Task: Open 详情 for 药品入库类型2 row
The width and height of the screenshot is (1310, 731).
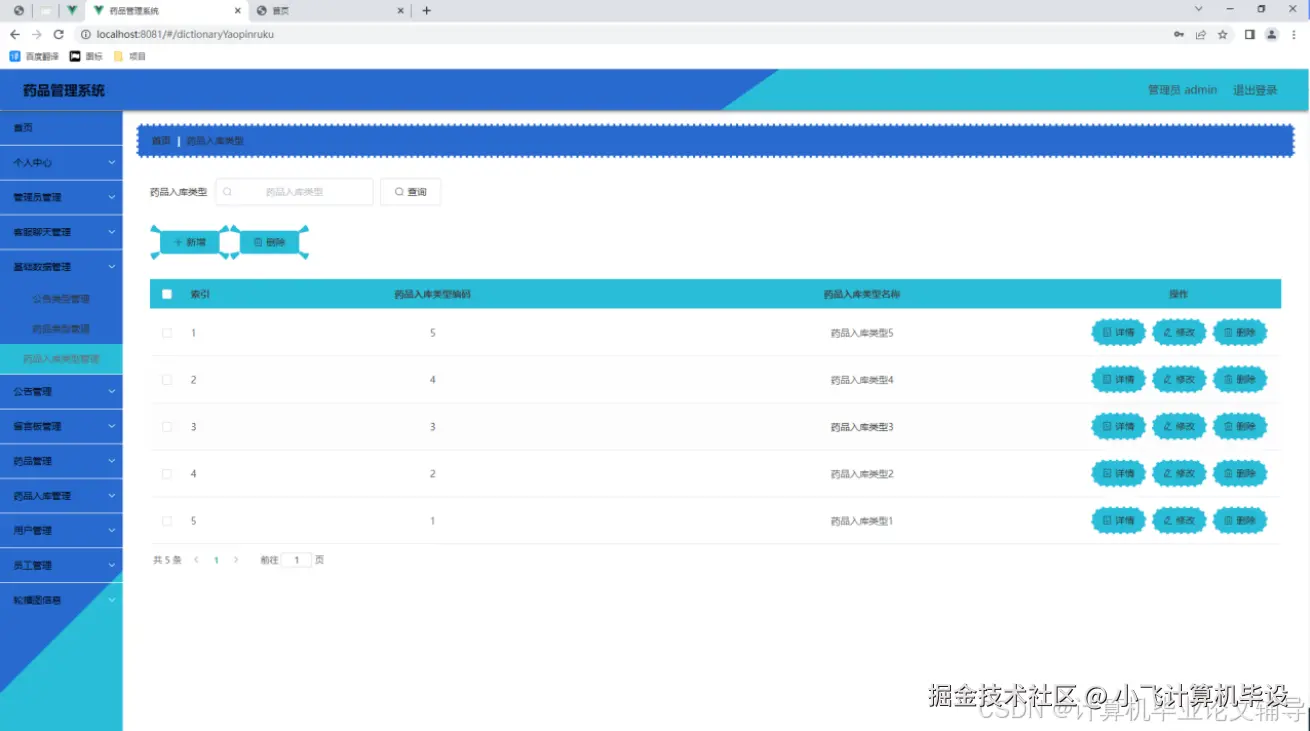Action: pos(1118,474)
